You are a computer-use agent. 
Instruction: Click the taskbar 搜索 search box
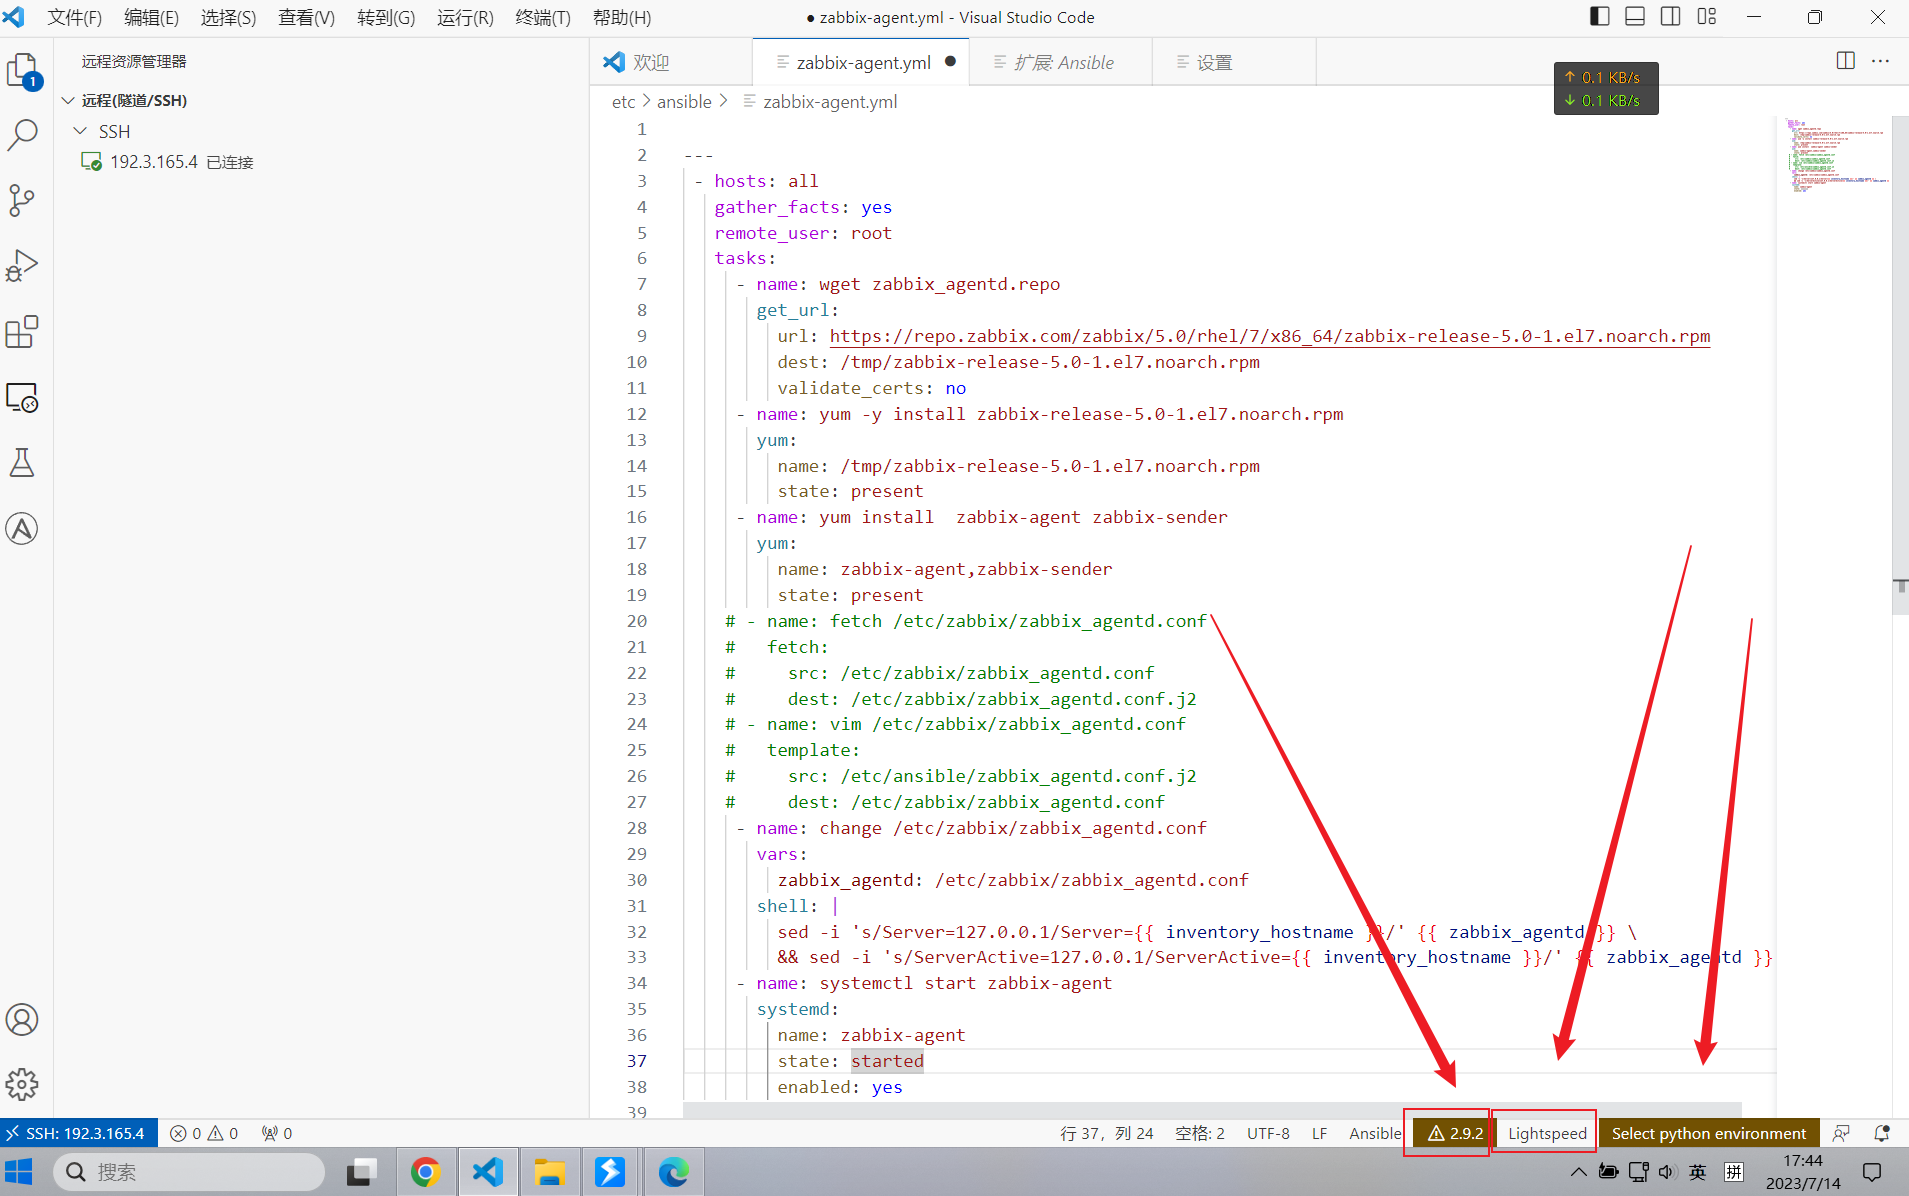pyautogui.click(x=189, y=1171)
